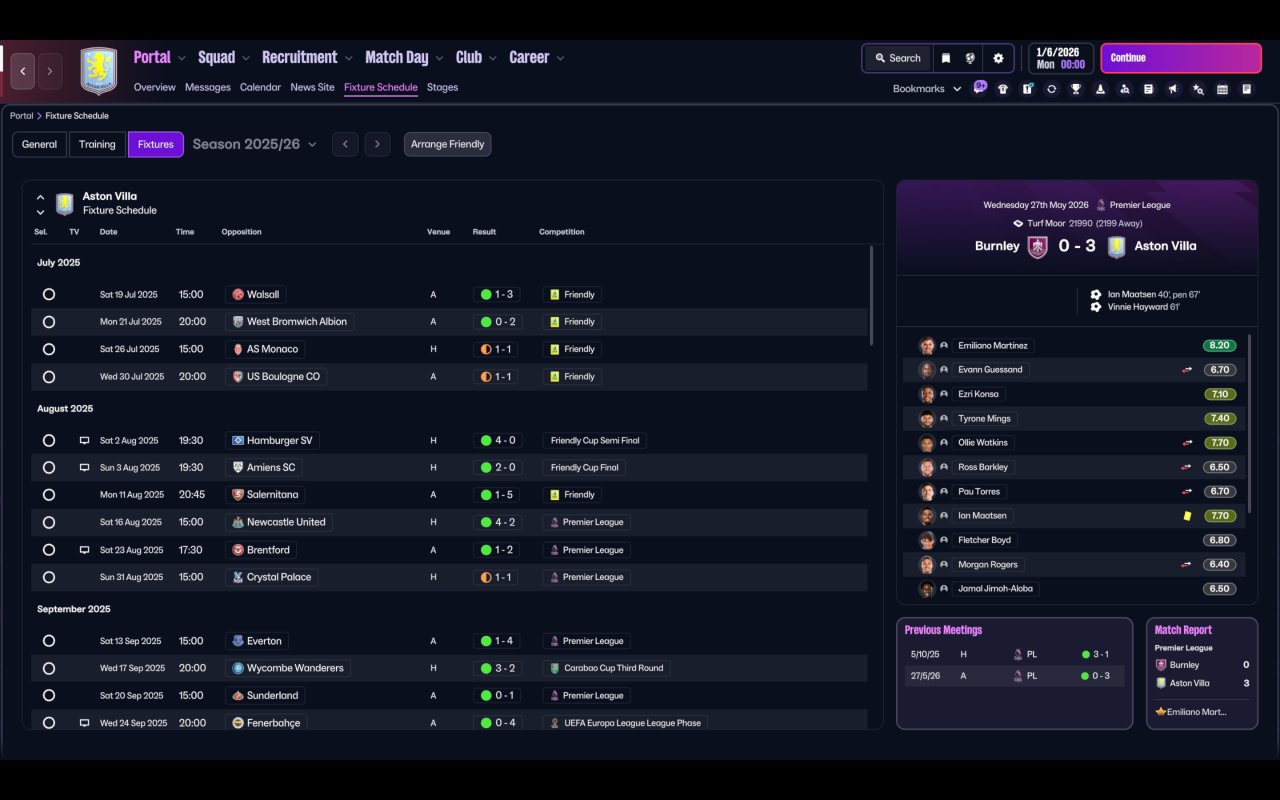The width and height of the screenshot is (1280, 800).
Task: Click the Portal breadcrumb link
Action: click(x=21, y=116)
